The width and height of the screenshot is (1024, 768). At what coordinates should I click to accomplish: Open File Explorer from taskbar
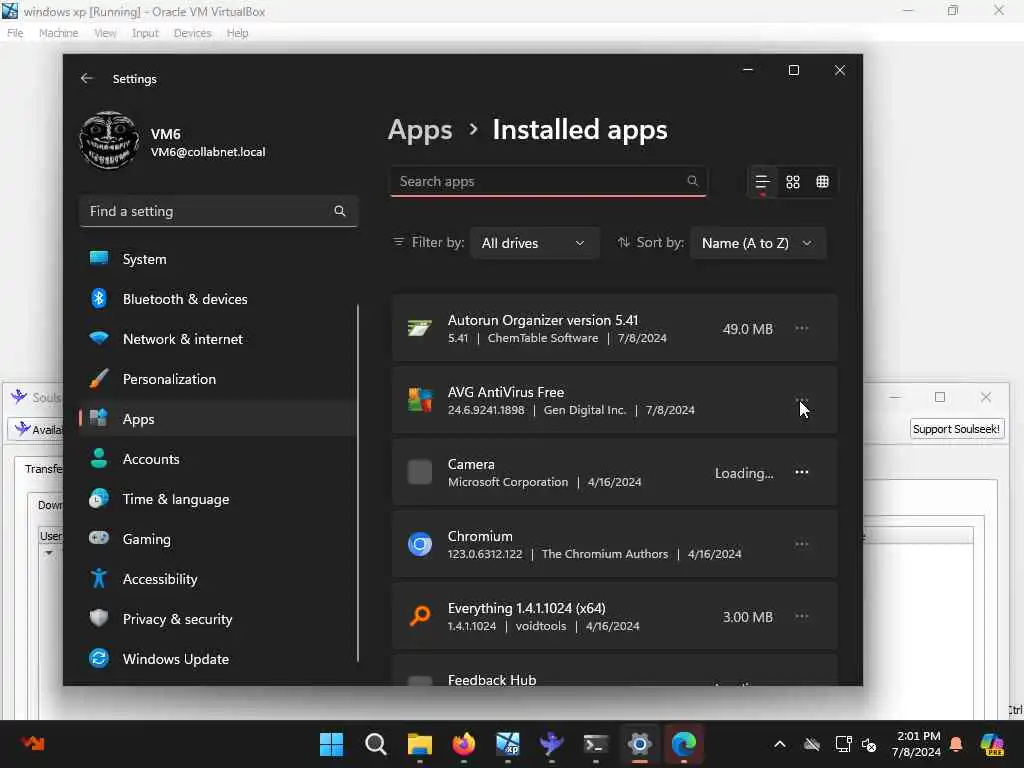420,744
